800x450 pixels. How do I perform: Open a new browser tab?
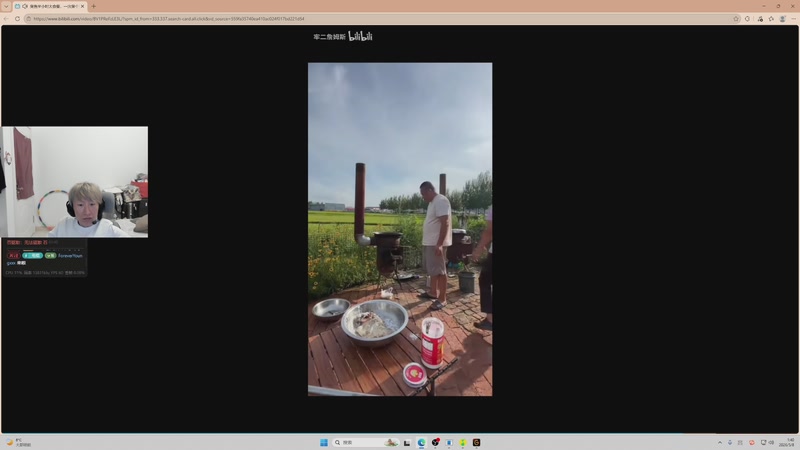pos(93,6)
